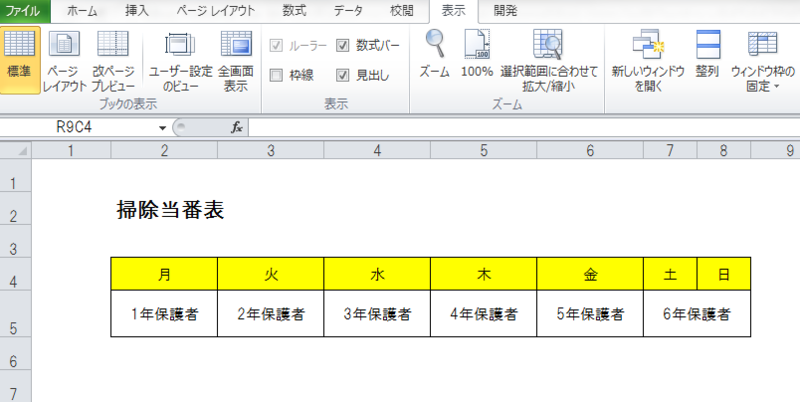Screen dimensions: 800x402
Task: Select the row 5 header
Action: 15,314
